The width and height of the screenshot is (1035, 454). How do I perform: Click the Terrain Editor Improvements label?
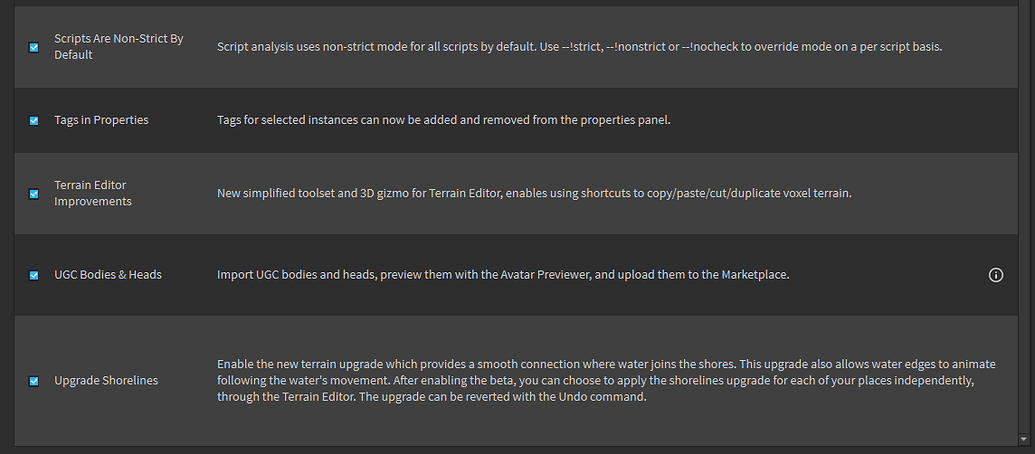pos(93,193)
